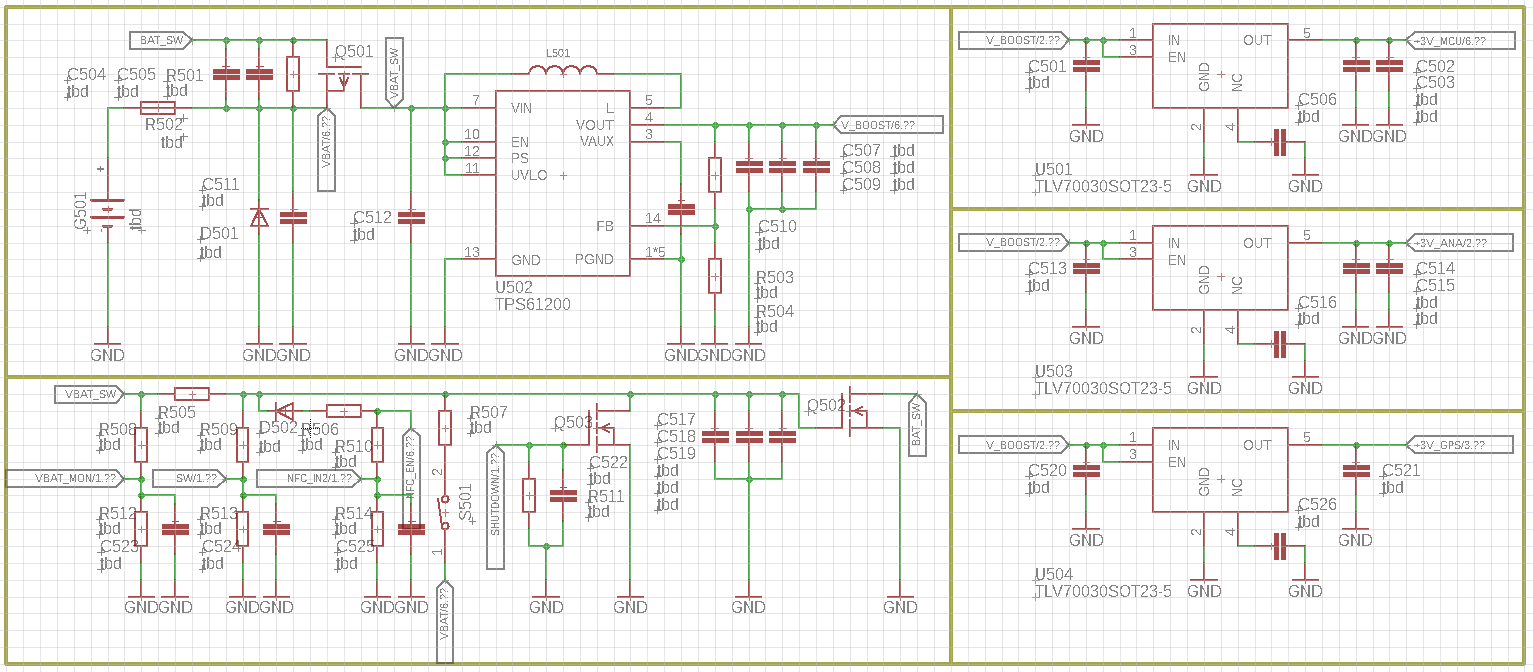Click the C516 capacitor label
1533x672 pixels.
point(1317,303)
